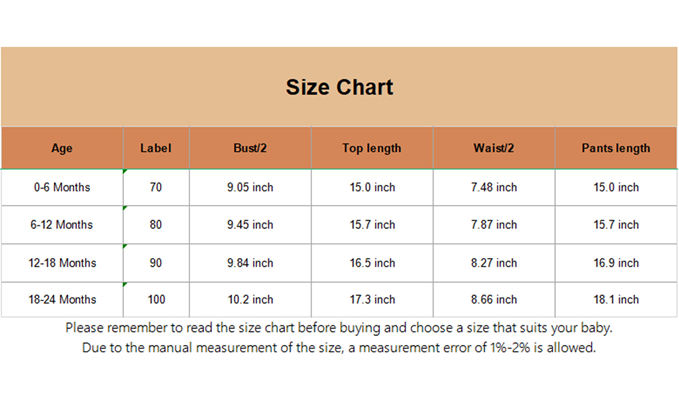Click the 12-18 Months age cell
679x420 pixels.
pyautogui.click(x=62, y=262)
